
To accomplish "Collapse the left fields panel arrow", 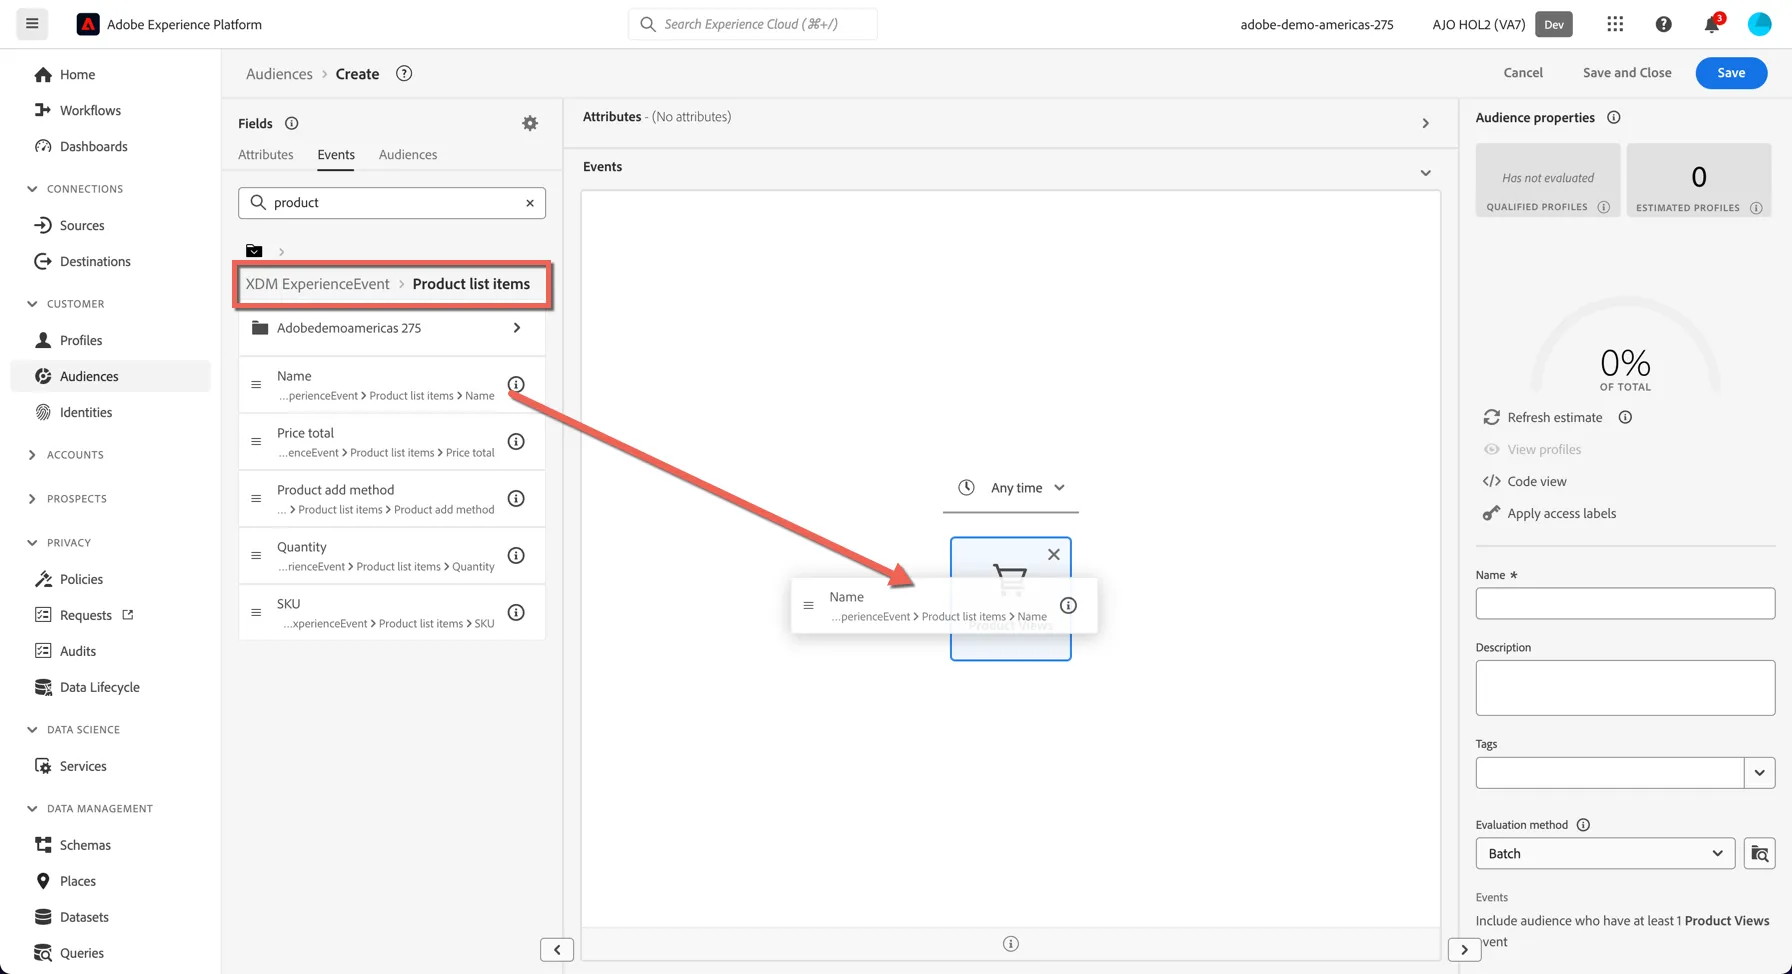I will click(x=557, y=950).
